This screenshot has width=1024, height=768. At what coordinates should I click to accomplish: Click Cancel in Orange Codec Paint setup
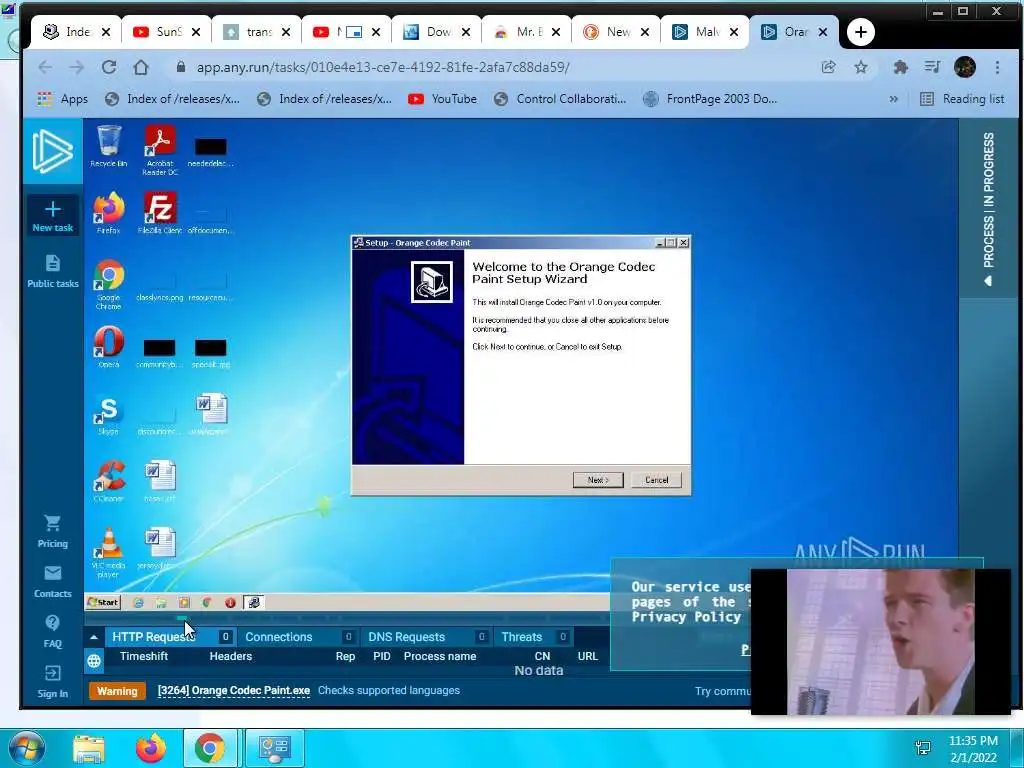tap(656, 480)
